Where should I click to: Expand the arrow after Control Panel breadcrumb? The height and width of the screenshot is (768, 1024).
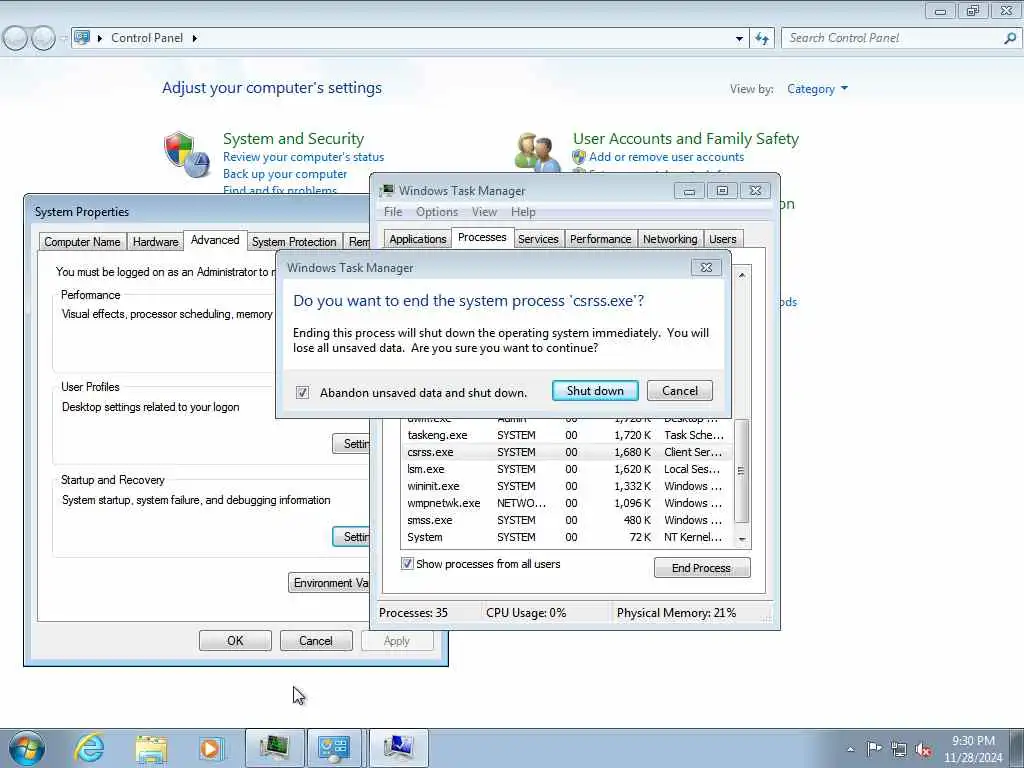tap(195, 38)
